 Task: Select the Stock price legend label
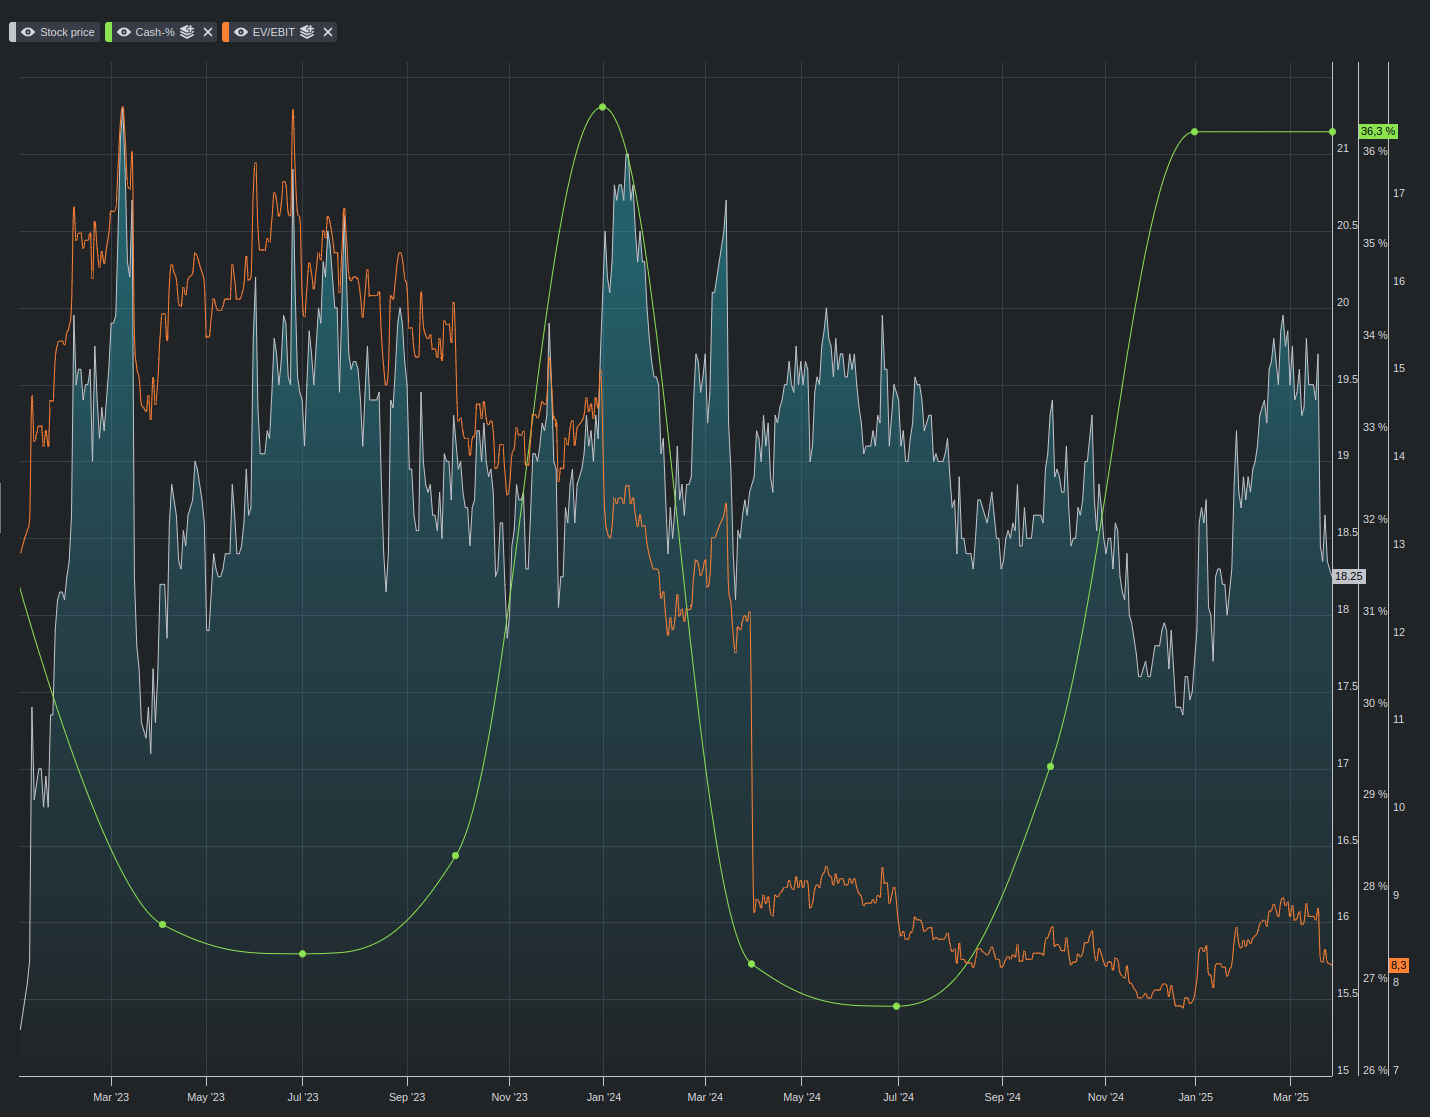coord(67,32)
